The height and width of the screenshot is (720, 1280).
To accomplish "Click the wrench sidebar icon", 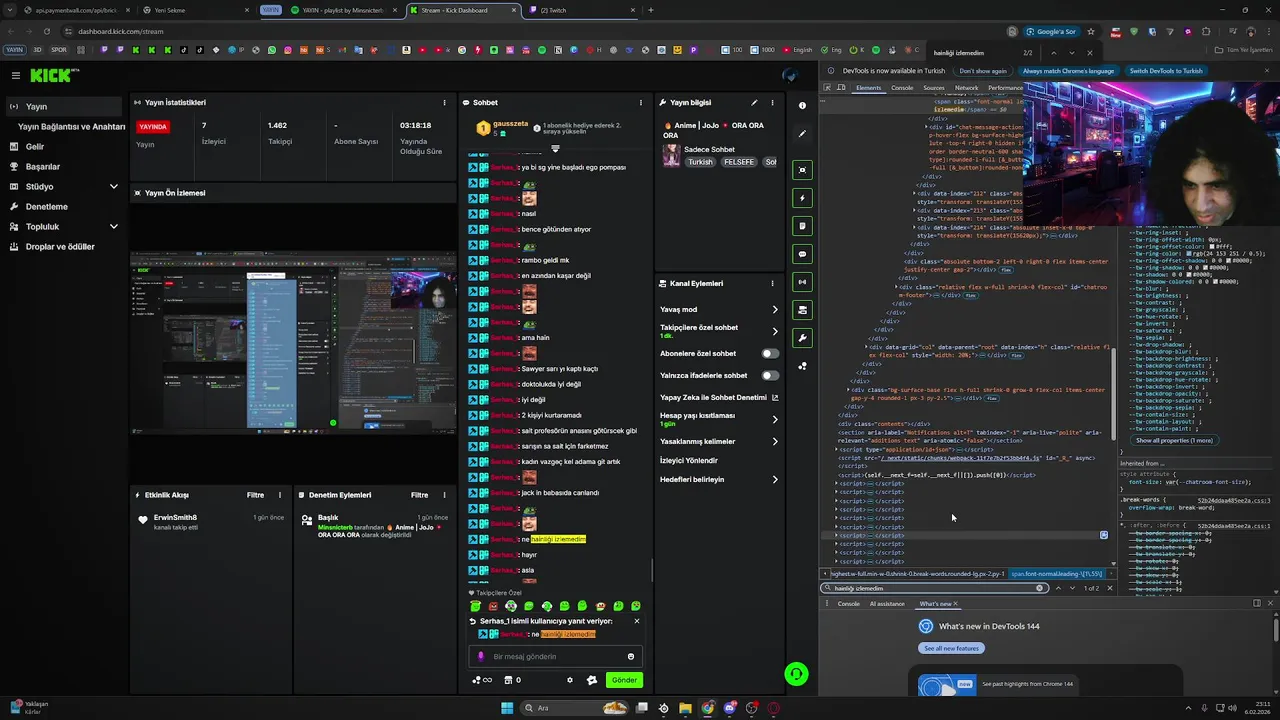I will [x=802, y=338].
